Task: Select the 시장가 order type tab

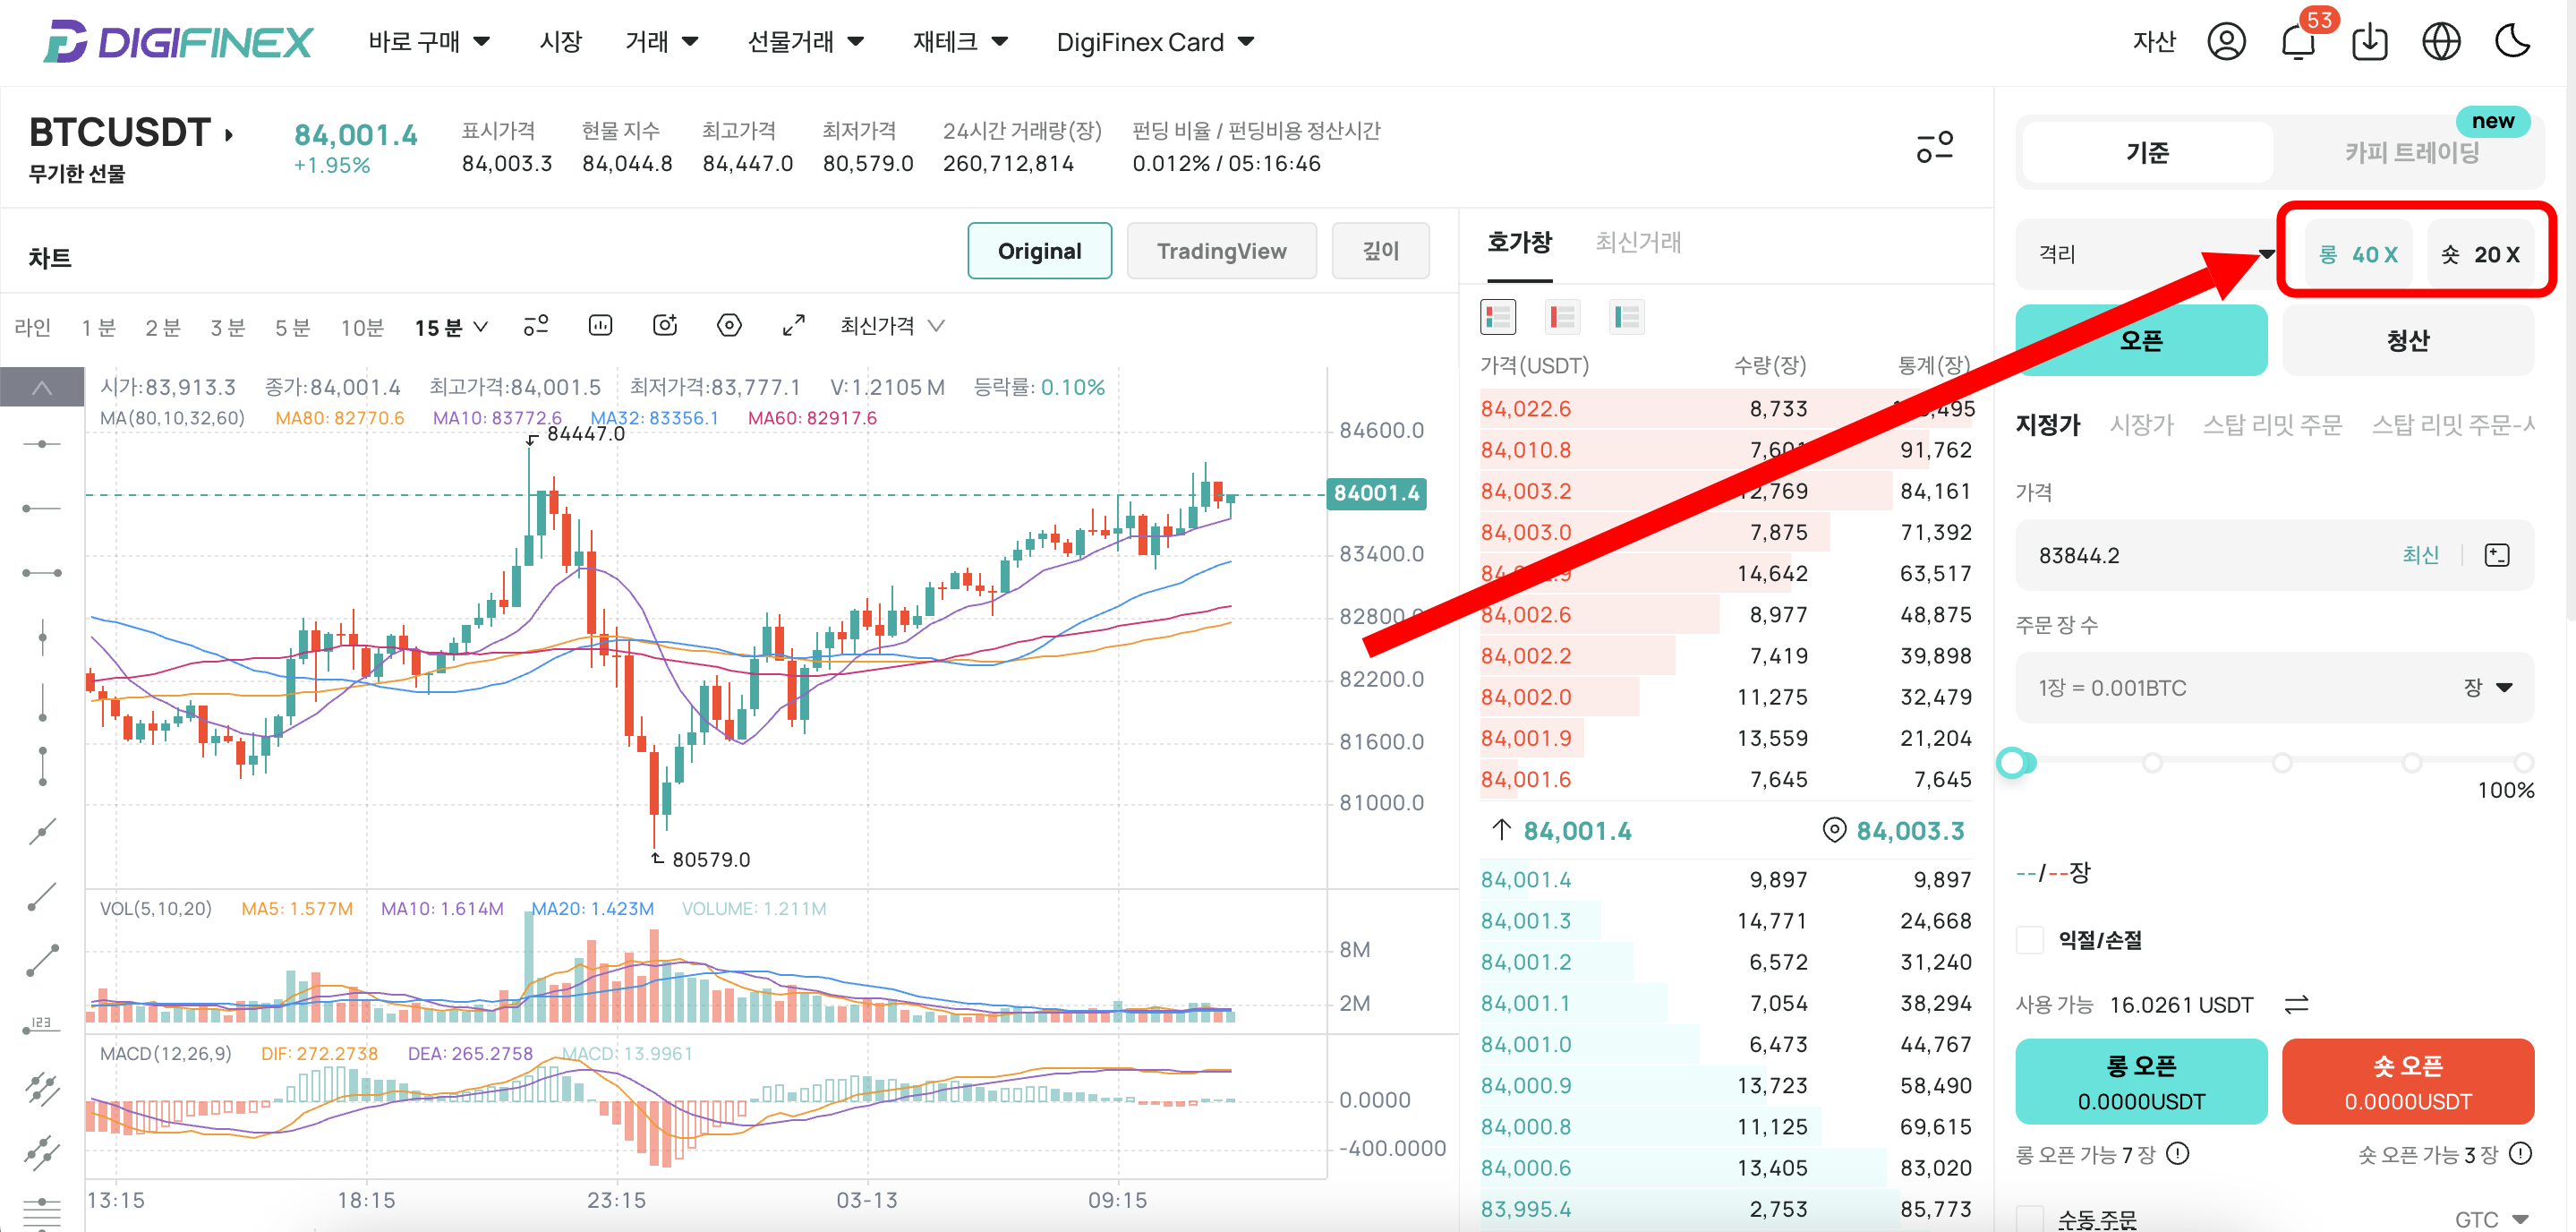Action: pyautogui.click(x=2141, y=425)
